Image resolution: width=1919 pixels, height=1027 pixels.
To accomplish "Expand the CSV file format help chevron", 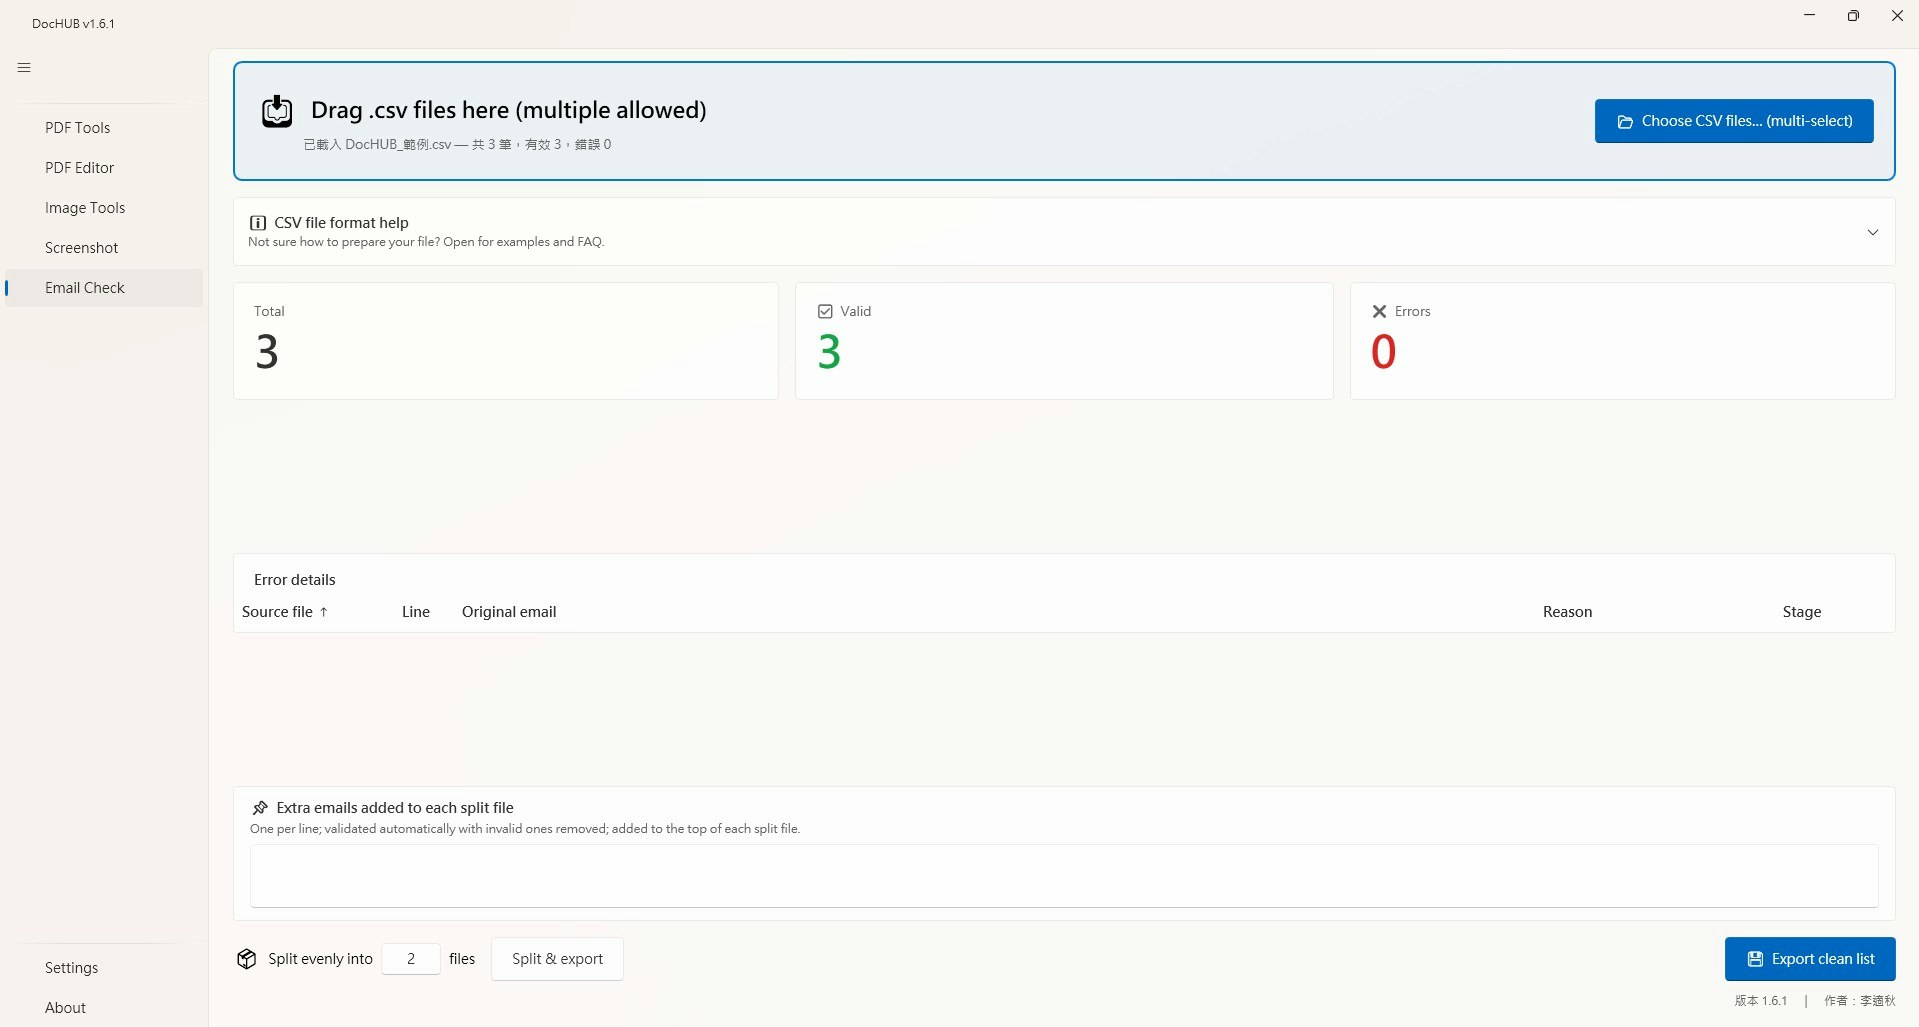I will [x=1873, y=232].
